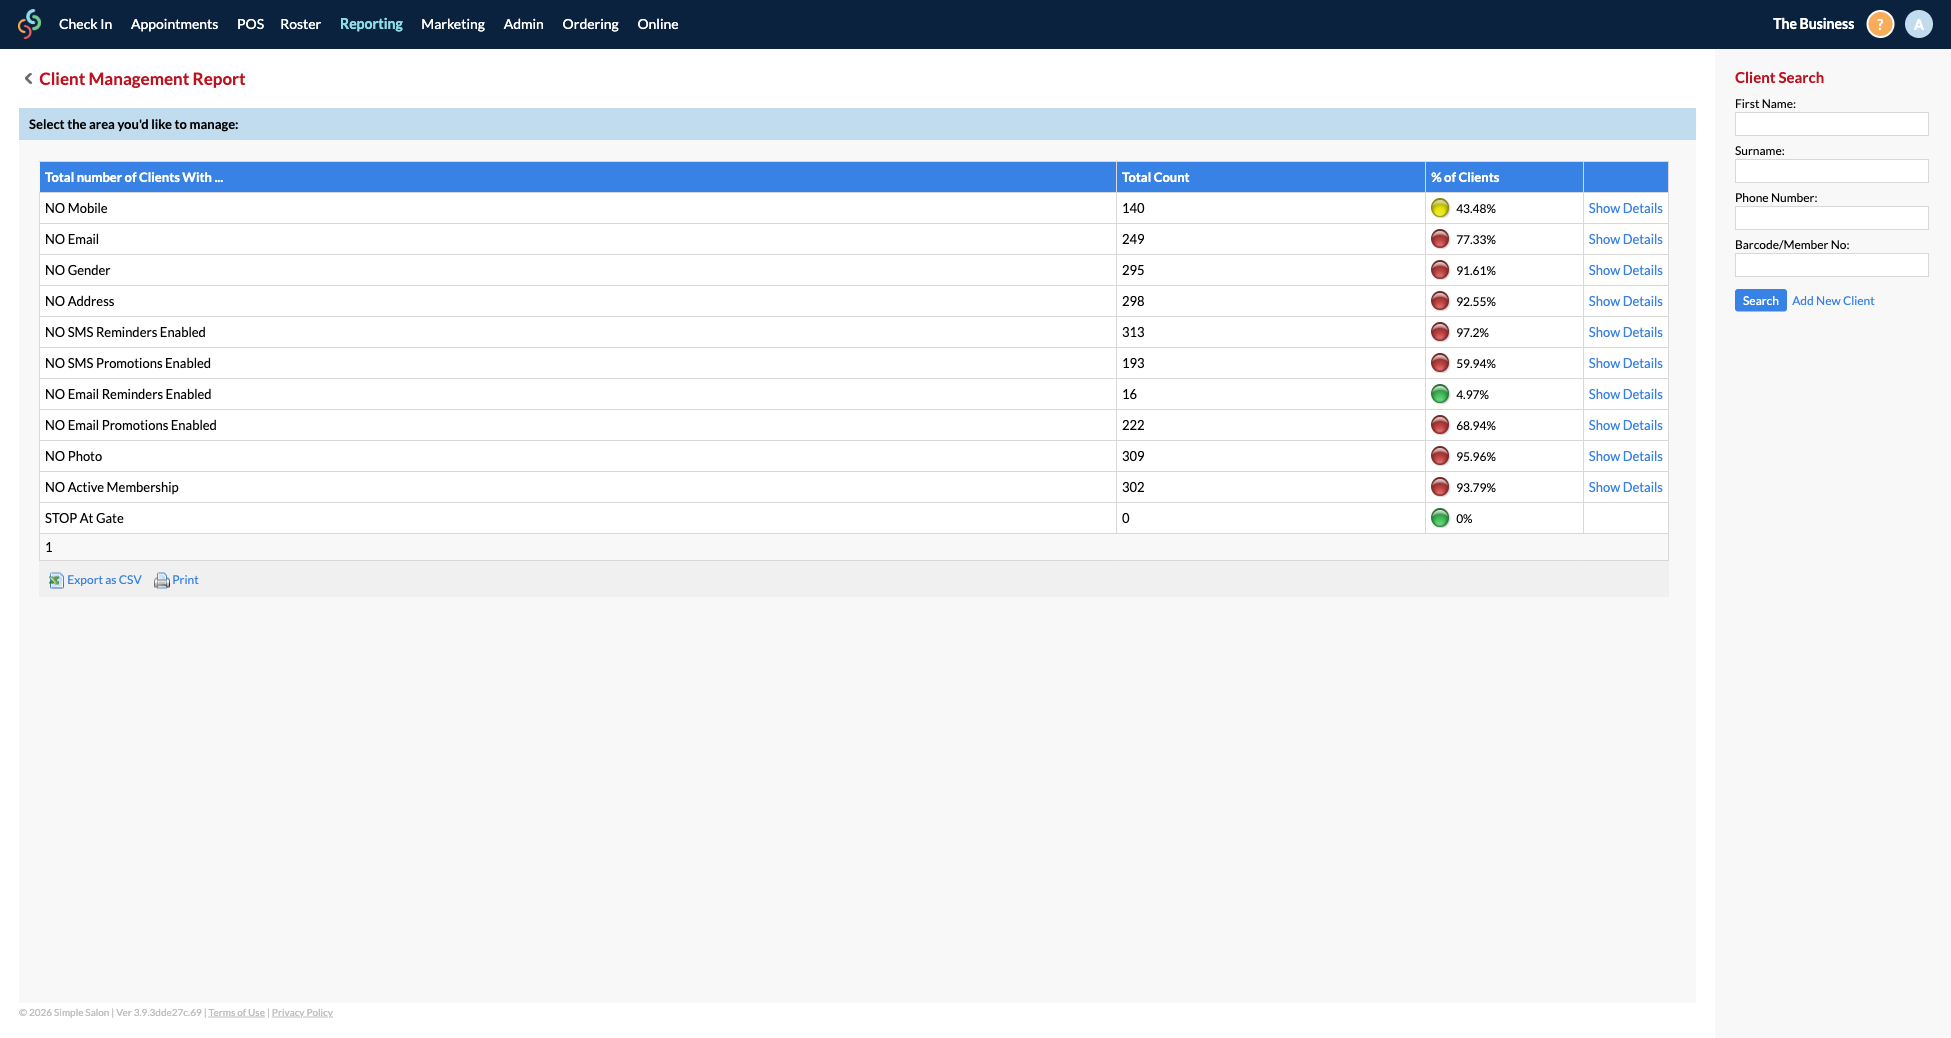Click the First Name input field
This screenshot has width=1951, height=1038.
click(x=1831, y=124)
